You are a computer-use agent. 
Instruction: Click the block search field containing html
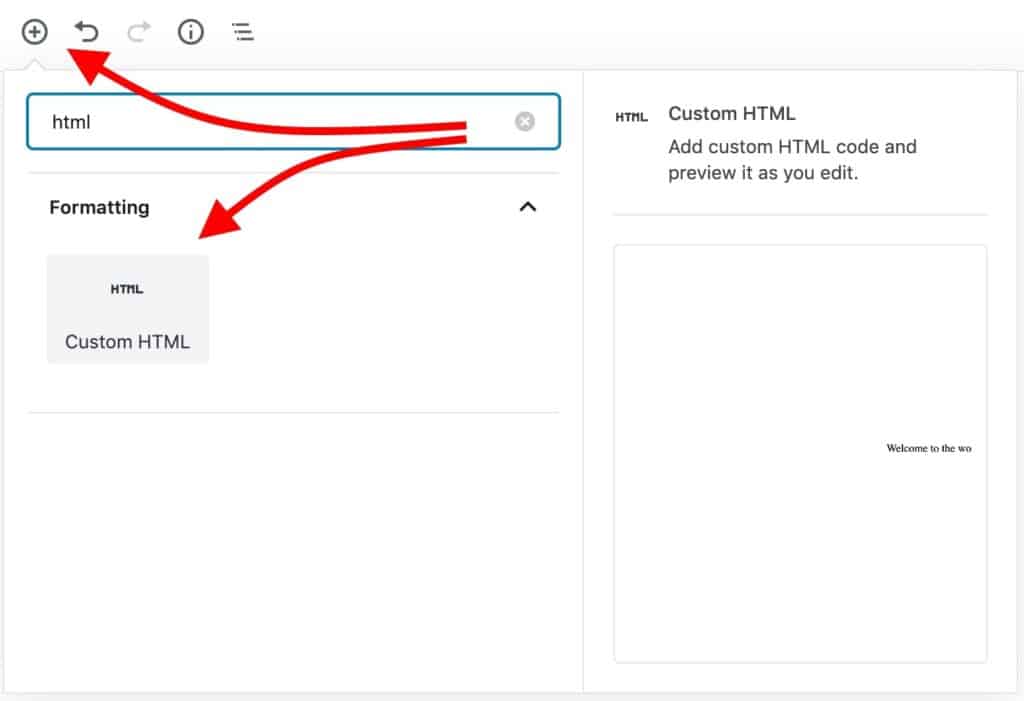[x=293, y=122]
